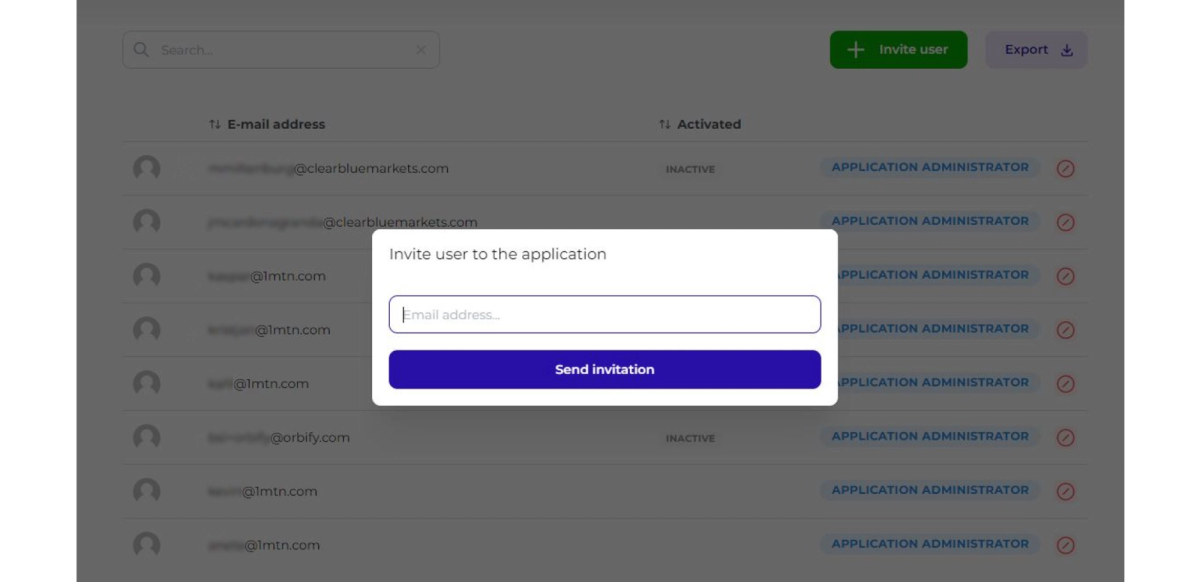Screen dimensions: 1200x582
Task: Clear search using the X icon
Action: pos(421,50)
